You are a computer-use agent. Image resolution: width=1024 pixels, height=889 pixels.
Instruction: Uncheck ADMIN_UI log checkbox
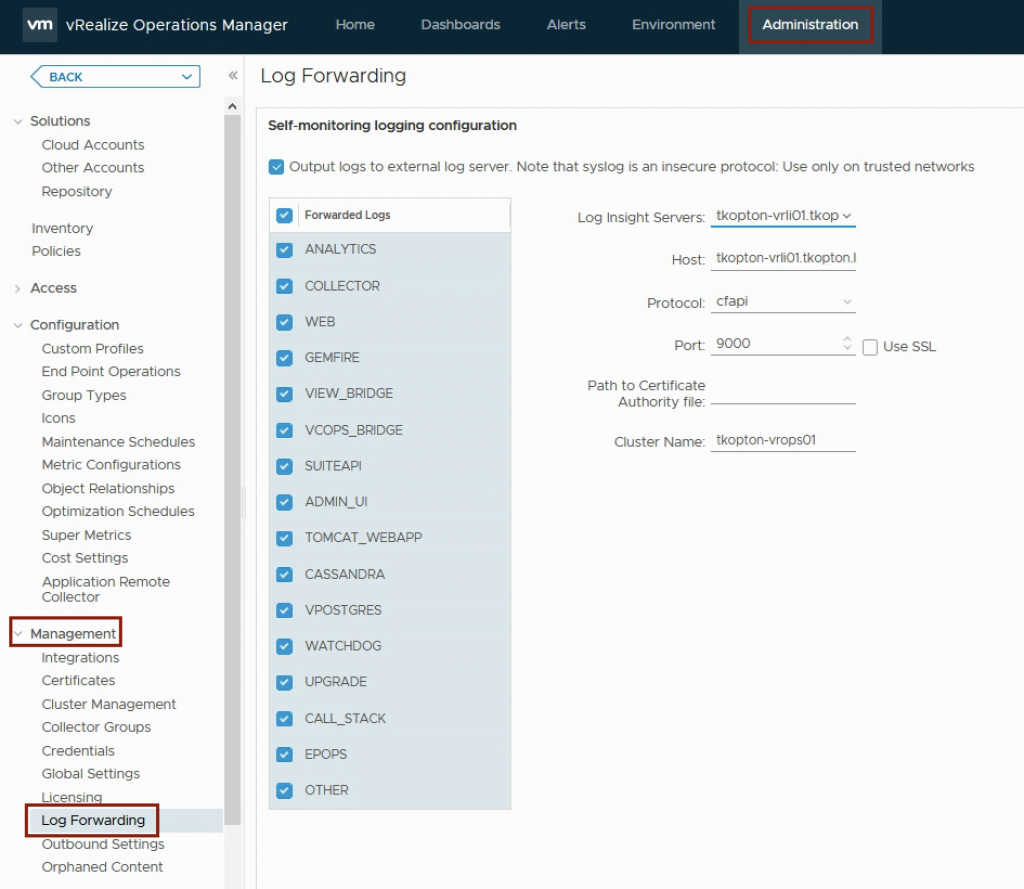284,502
